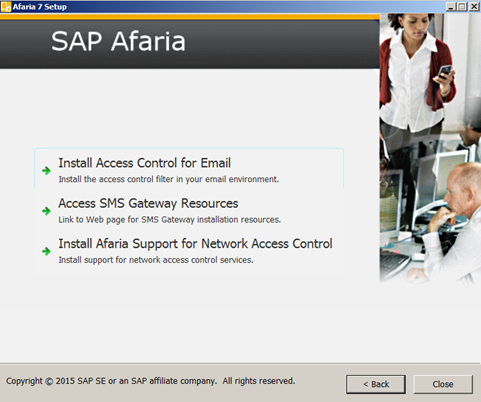The image size is (481, 402).
Task: Click the 'Install support for network access control services' text
Action: [x=156, y=260]
